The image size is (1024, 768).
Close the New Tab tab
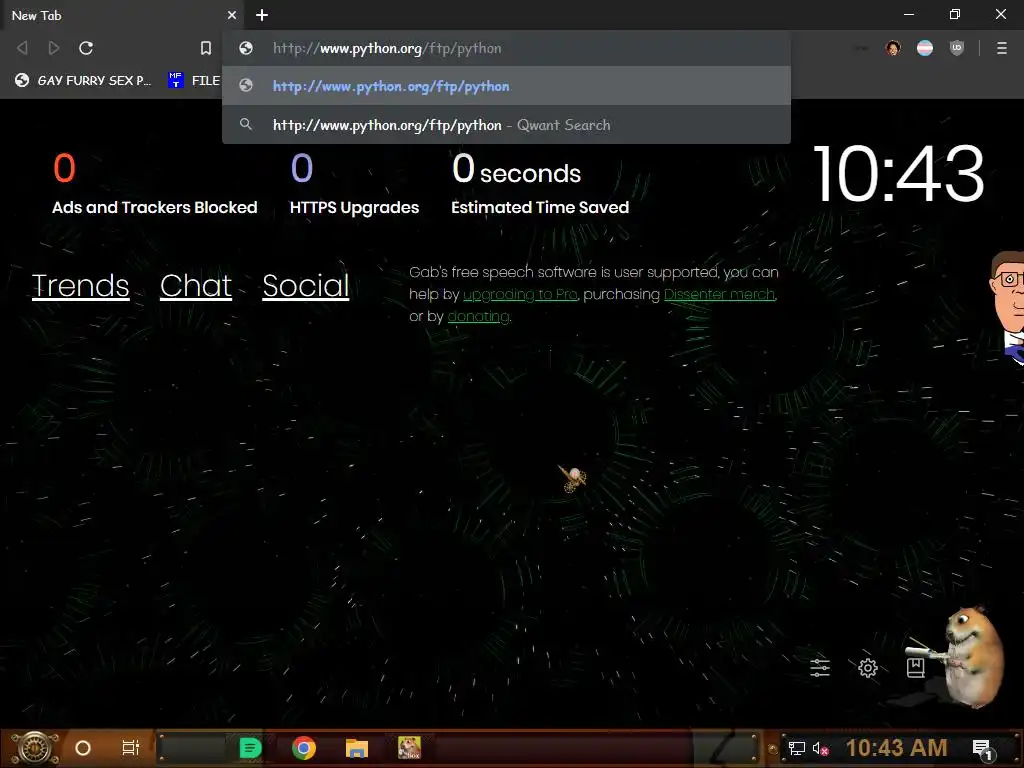232,15
